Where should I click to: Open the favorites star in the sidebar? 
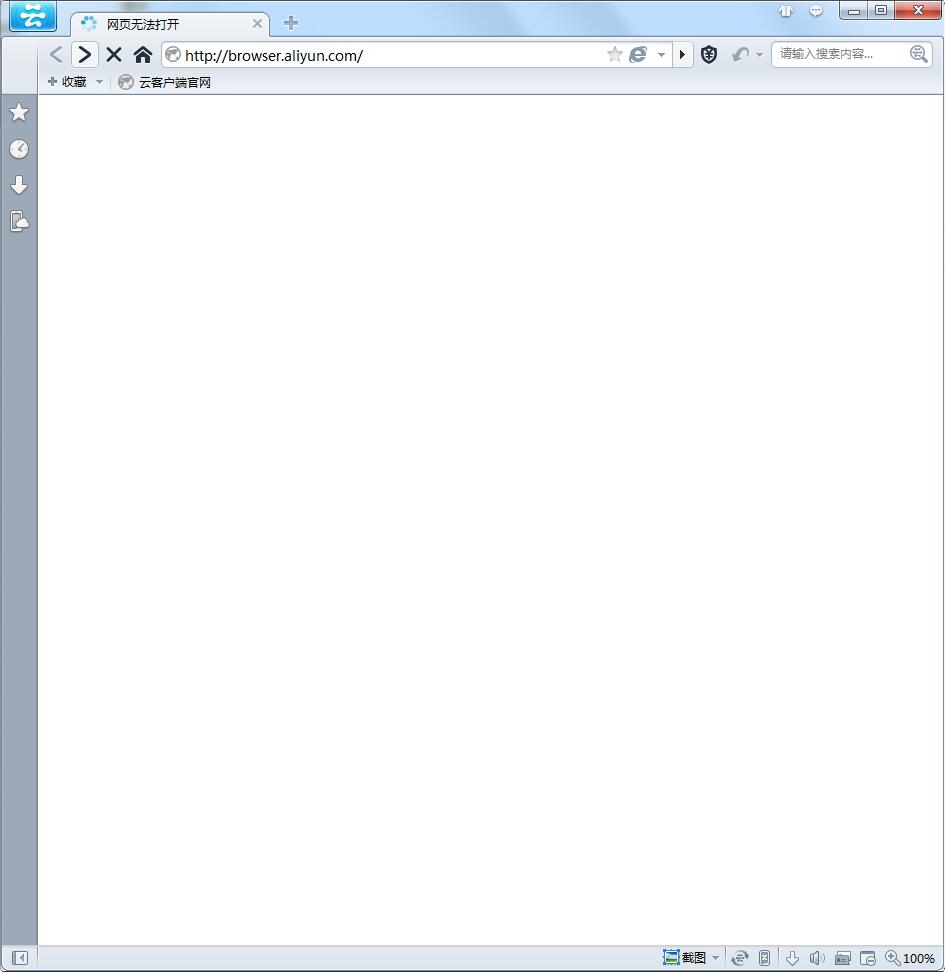(19, 112)
